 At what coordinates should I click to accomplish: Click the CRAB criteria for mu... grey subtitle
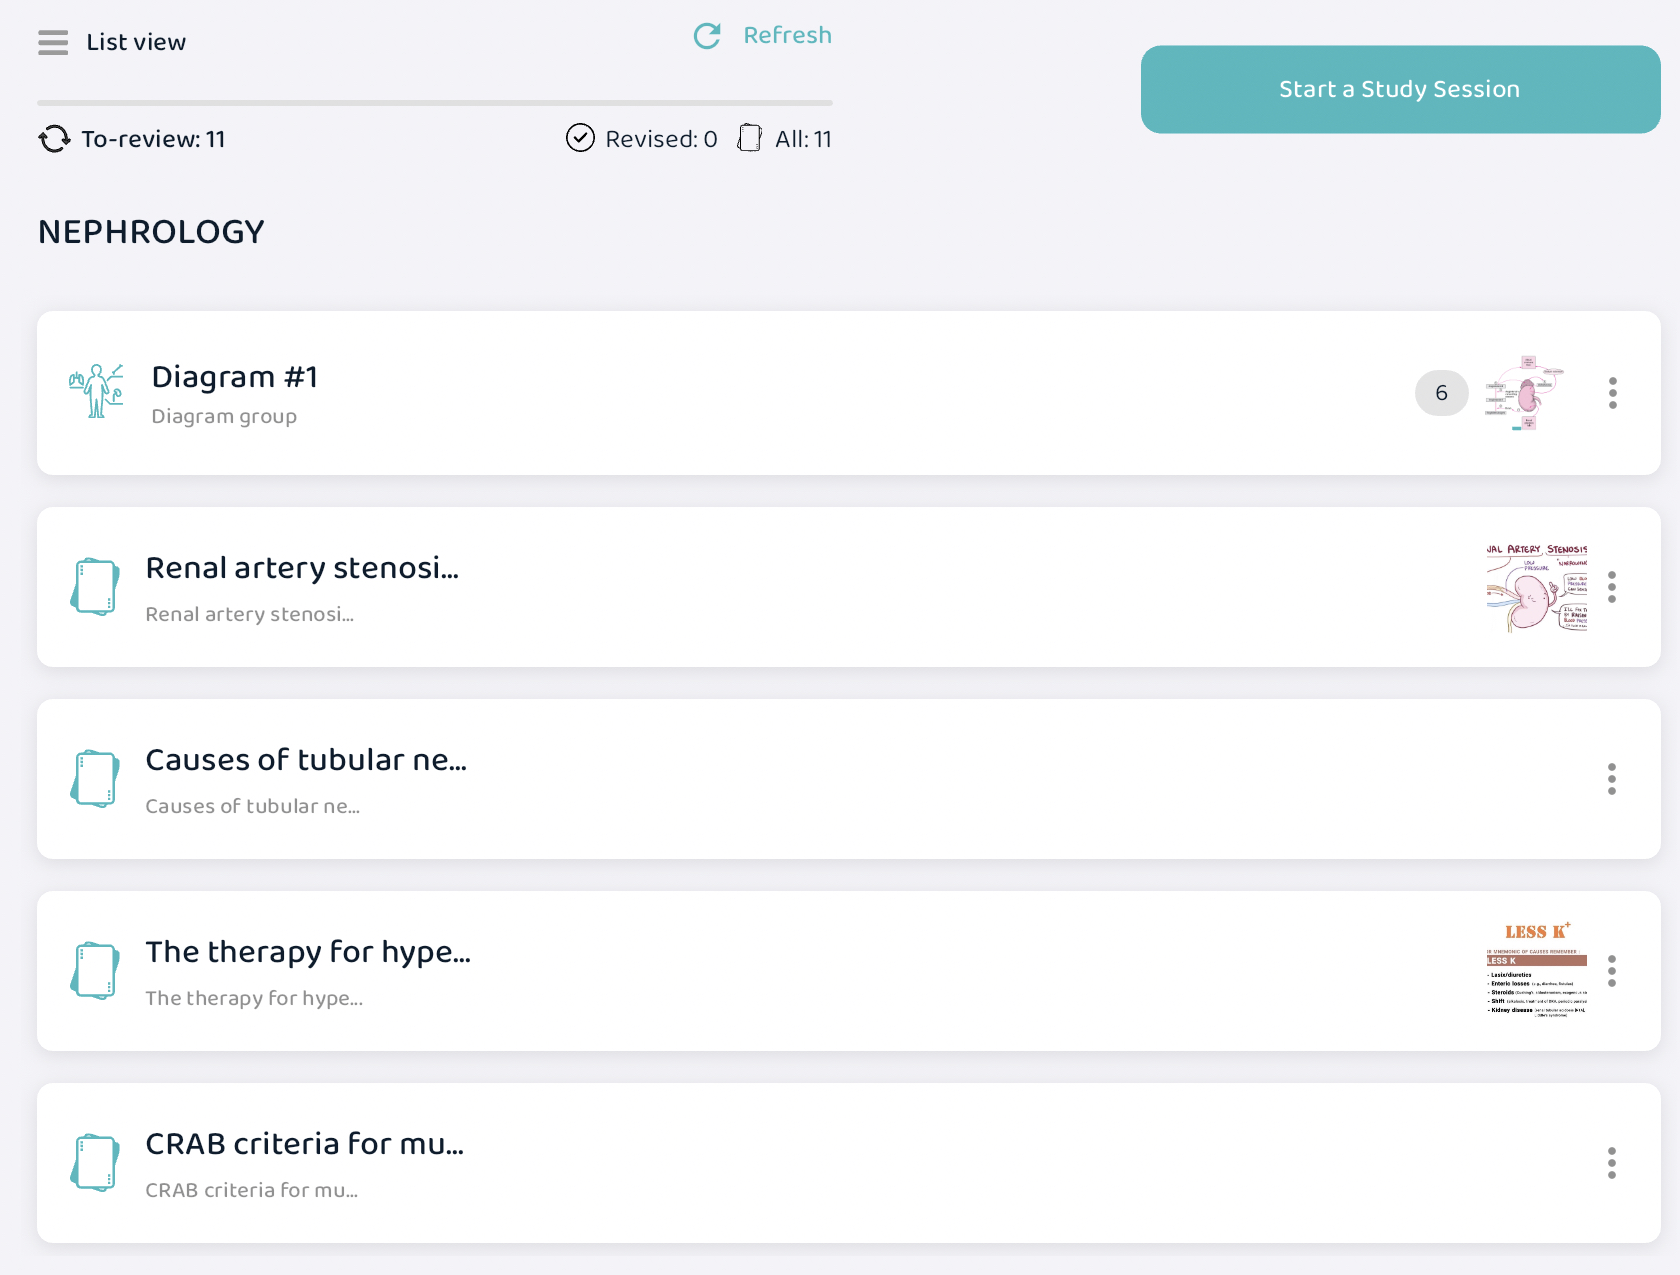[252, 1190]
